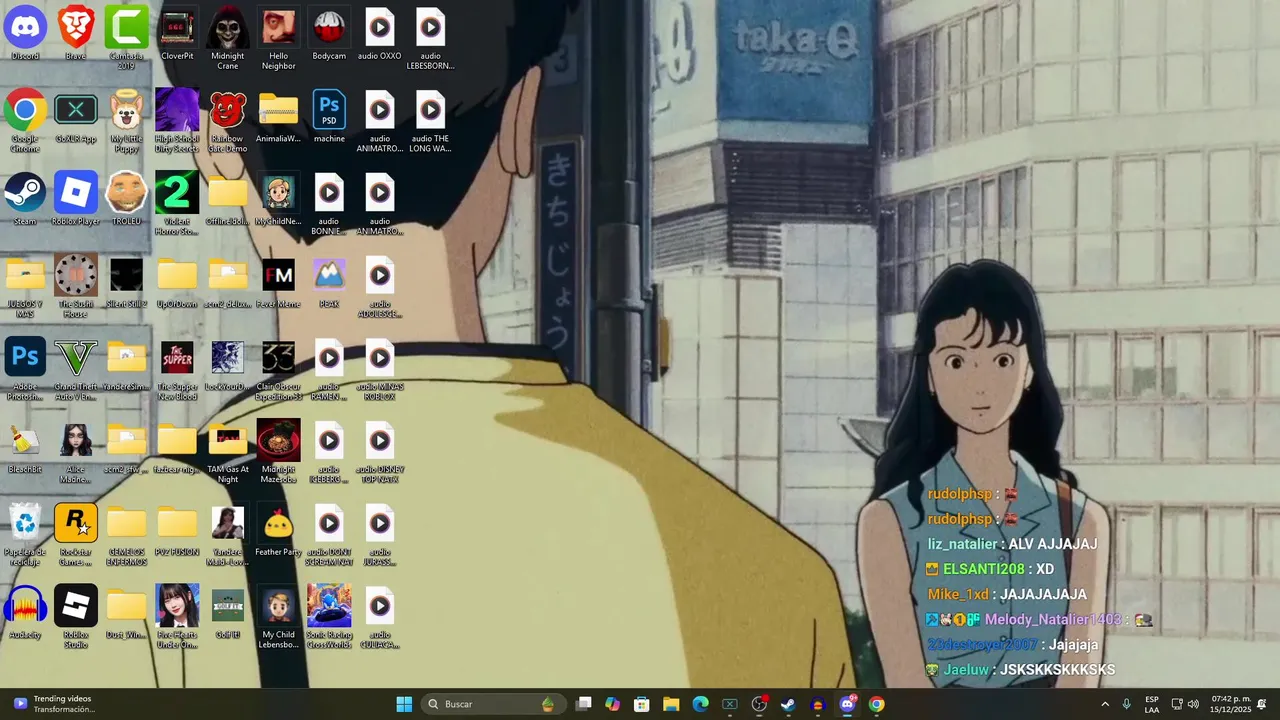This screenshot has height=720, width=1280.
Task: Click the microphone tray icon
Action: (1127, 704)
